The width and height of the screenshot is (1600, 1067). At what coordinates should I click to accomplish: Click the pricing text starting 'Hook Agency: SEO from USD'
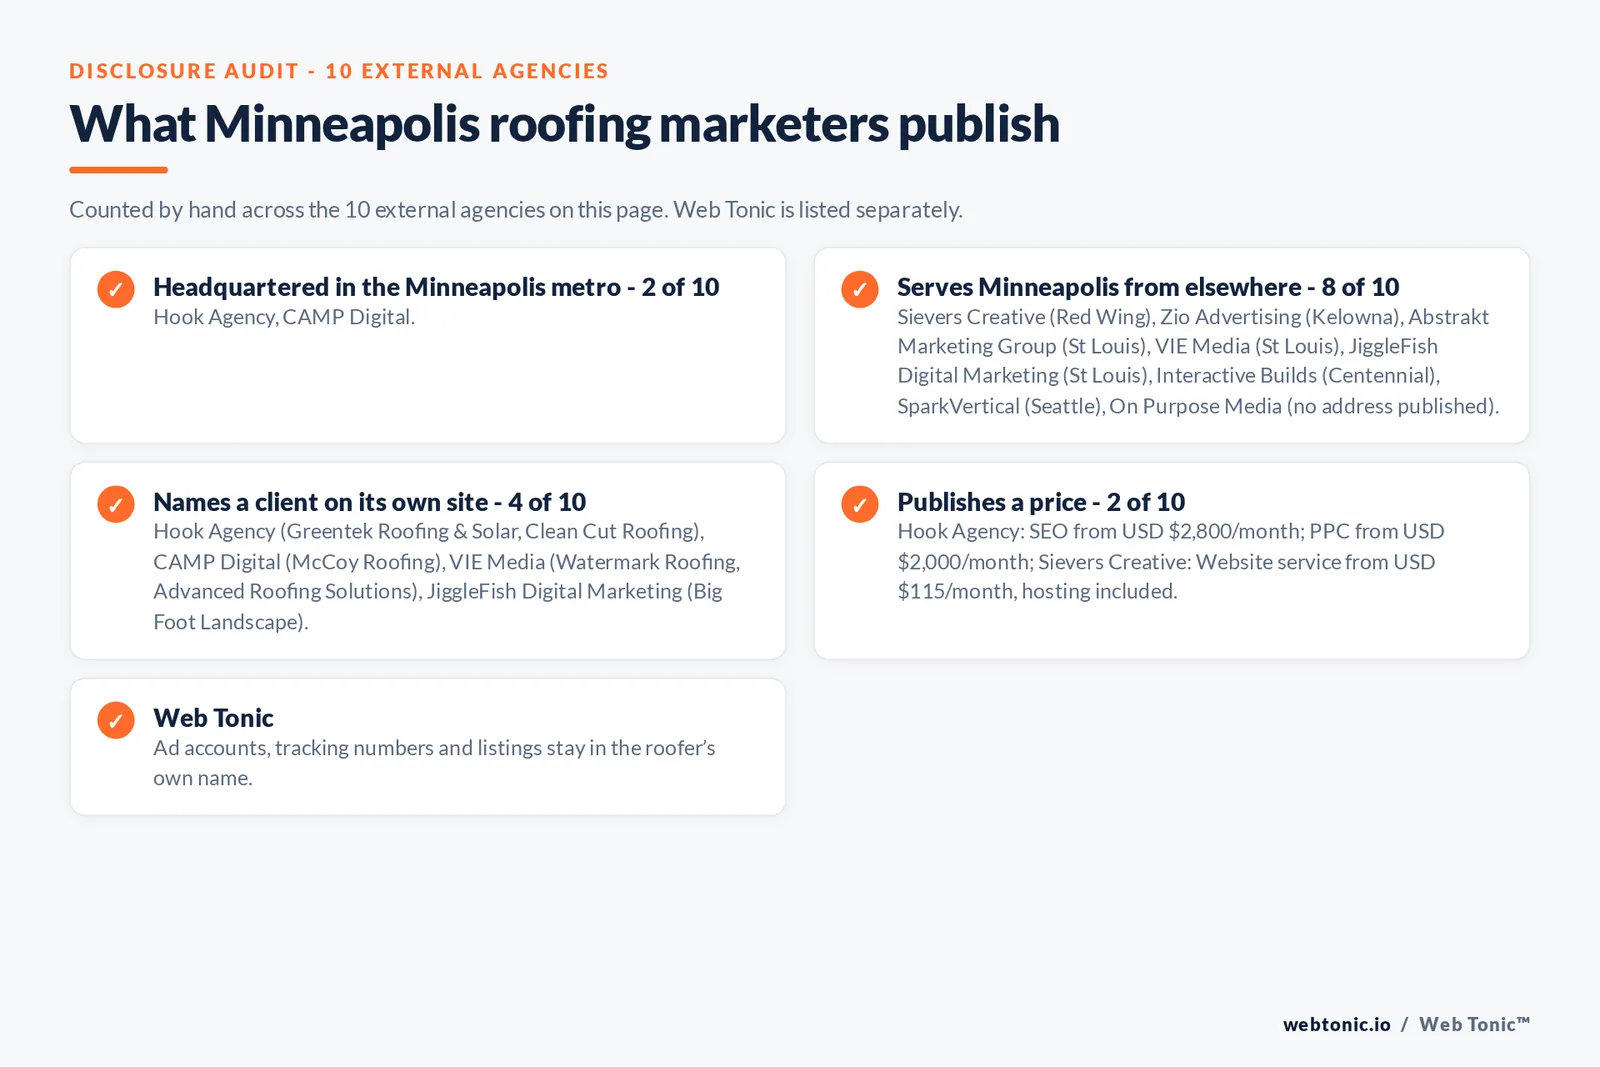tap(1171, 561)
